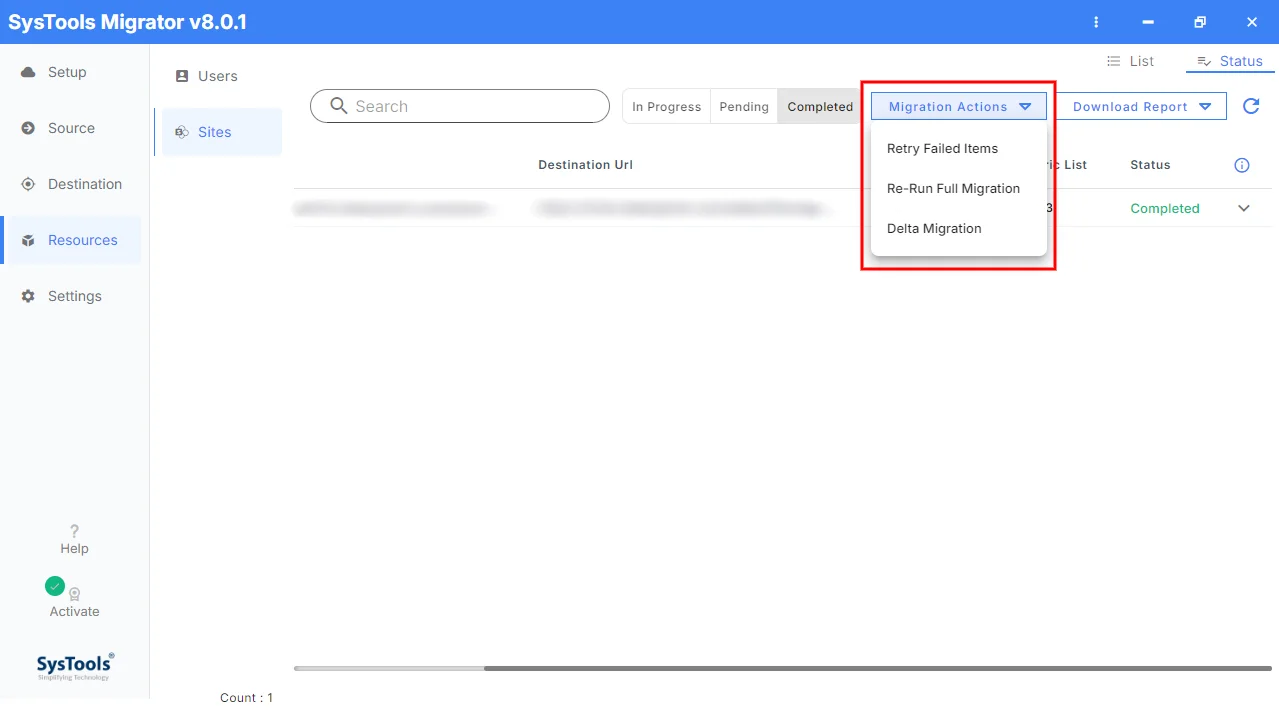Select Re-Run Full Migration
1279x720 pixels.
pyautogui.click(x=953, y=188)
